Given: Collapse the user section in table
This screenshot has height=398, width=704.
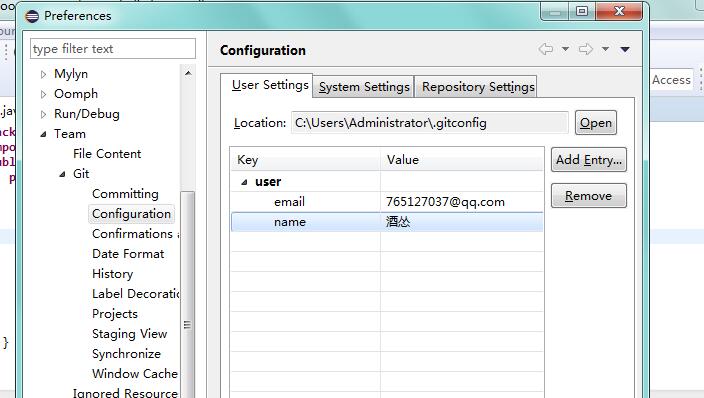Looking at the screenshot, I should click(x=244, y=182).
